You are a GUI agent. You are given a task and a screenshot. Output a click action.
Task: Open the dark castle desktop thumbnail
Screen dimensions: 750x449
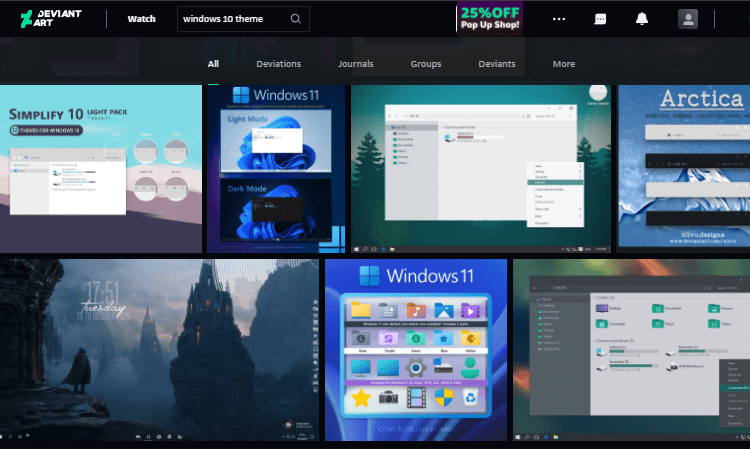(x=159, y=350)
